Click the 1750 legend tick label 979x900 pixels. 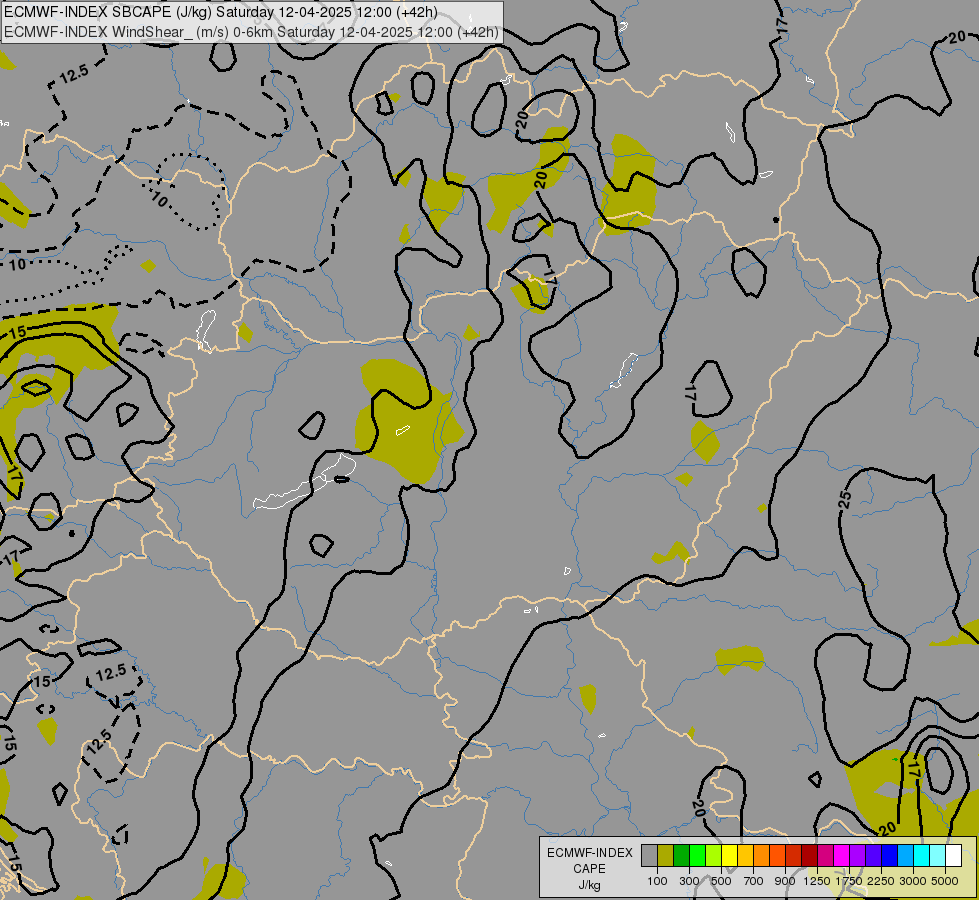tap(850, 881)
